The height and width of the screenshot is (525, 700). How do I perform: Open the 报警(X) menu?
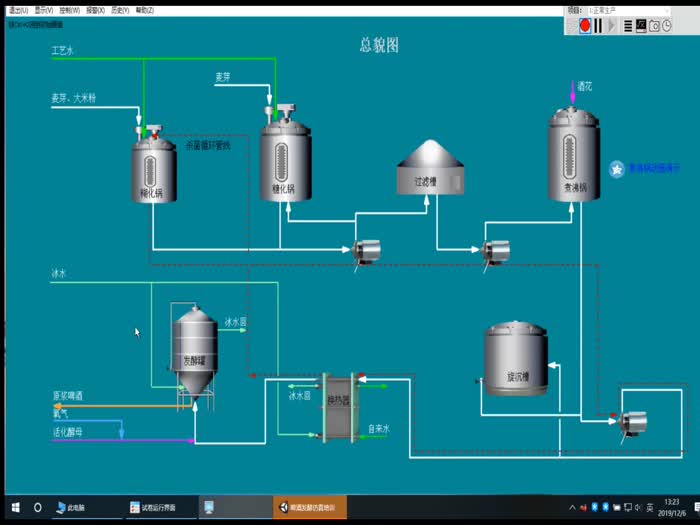(x=94, y=9)
